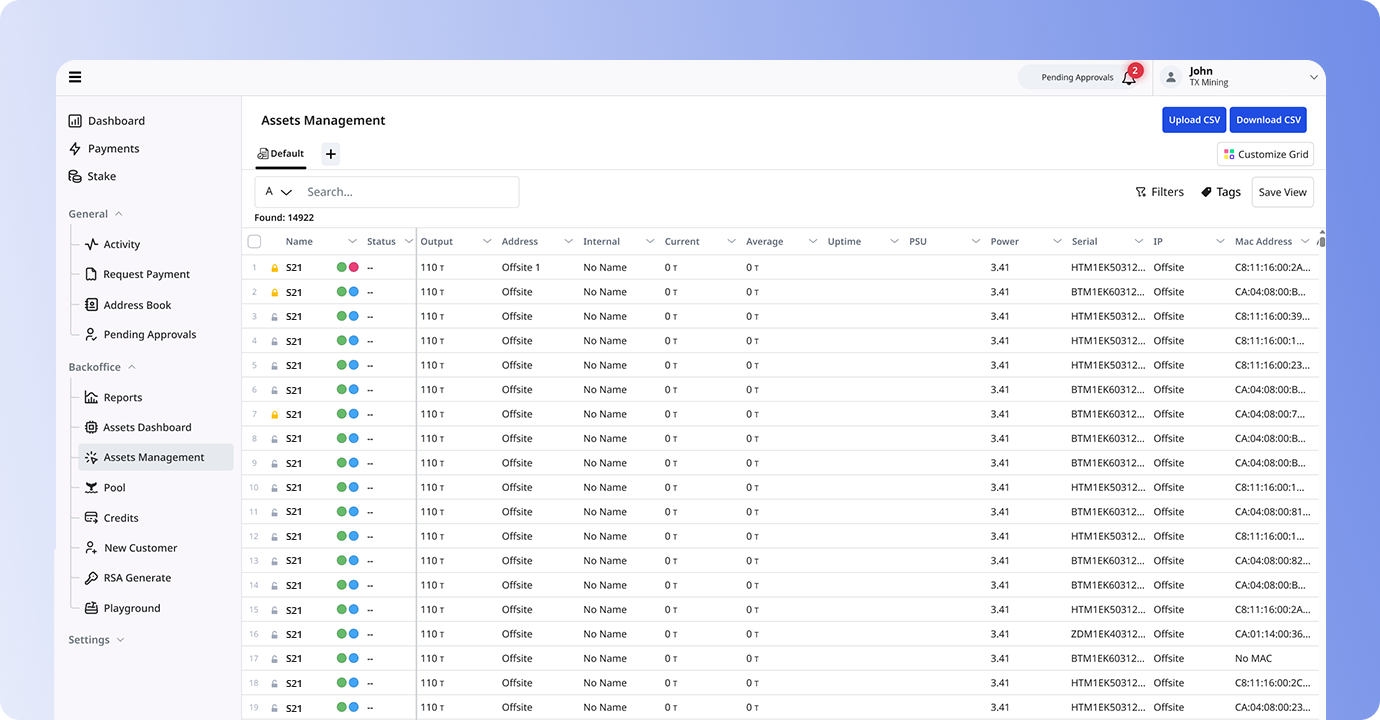Click the red status dot in row 1
The height and width of the screenshot is (720, 1380).
pos(353,268)
